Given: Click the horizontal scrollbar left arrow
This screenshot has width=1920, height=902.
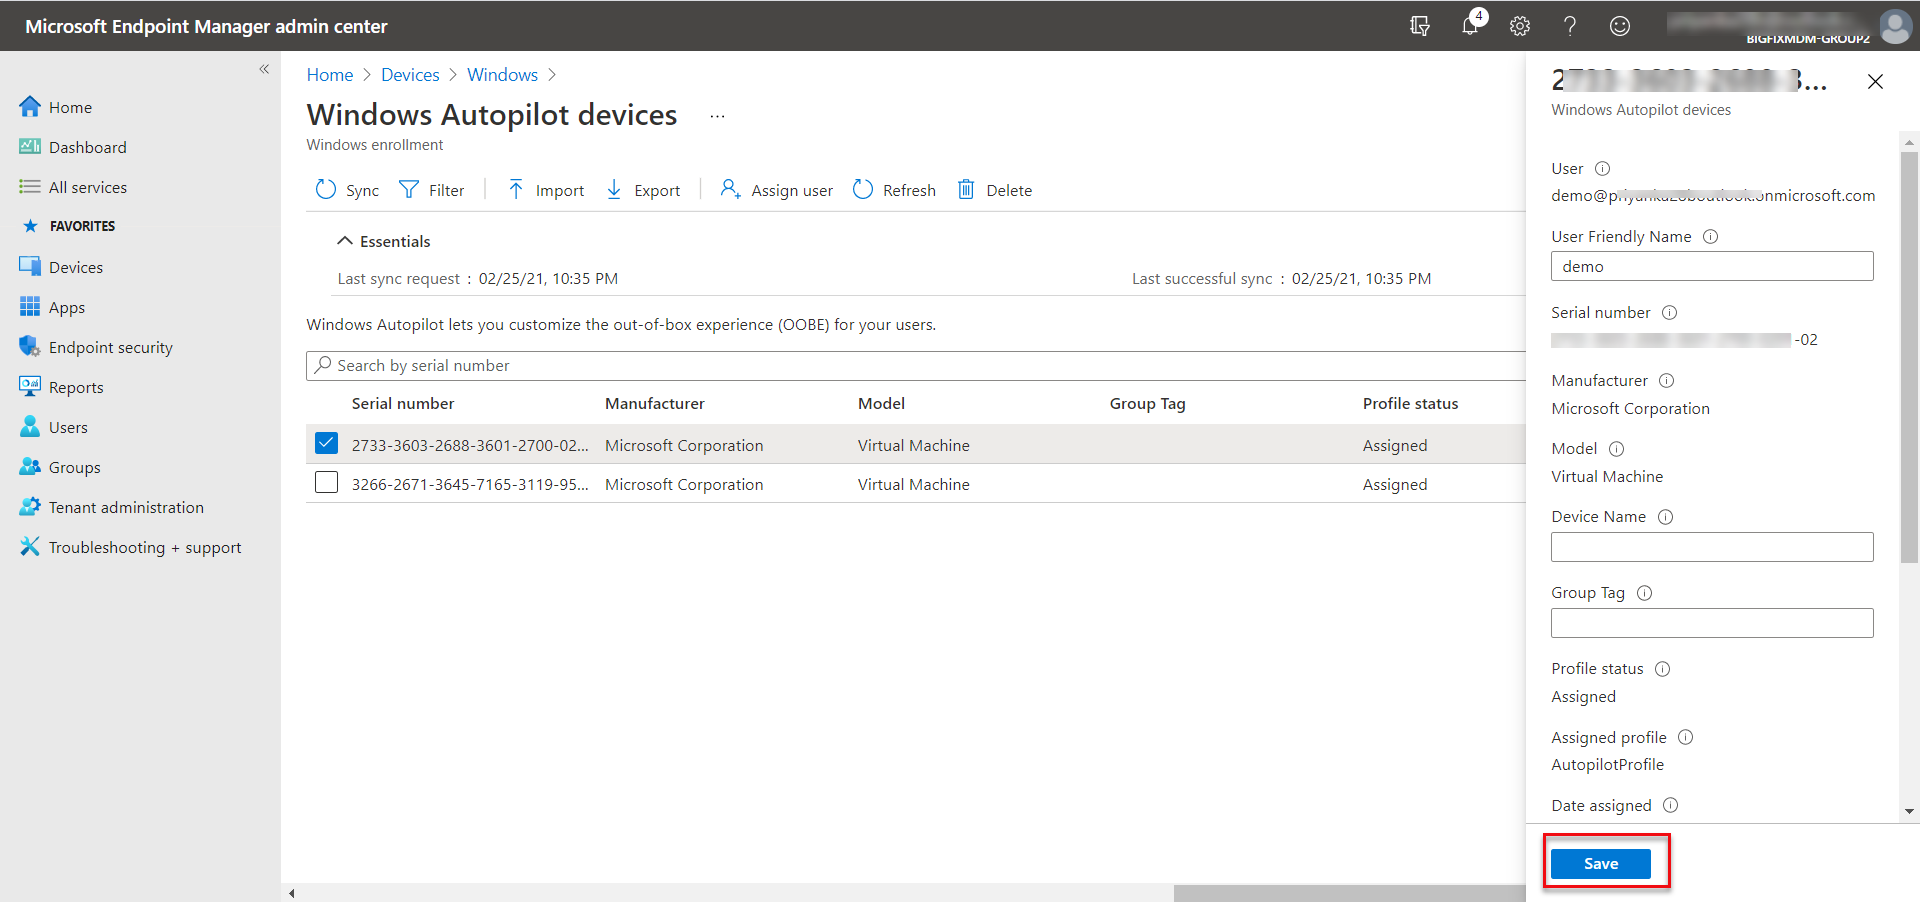Looking at the screenshot, I should pyautogui.click(x=291, y=893).
